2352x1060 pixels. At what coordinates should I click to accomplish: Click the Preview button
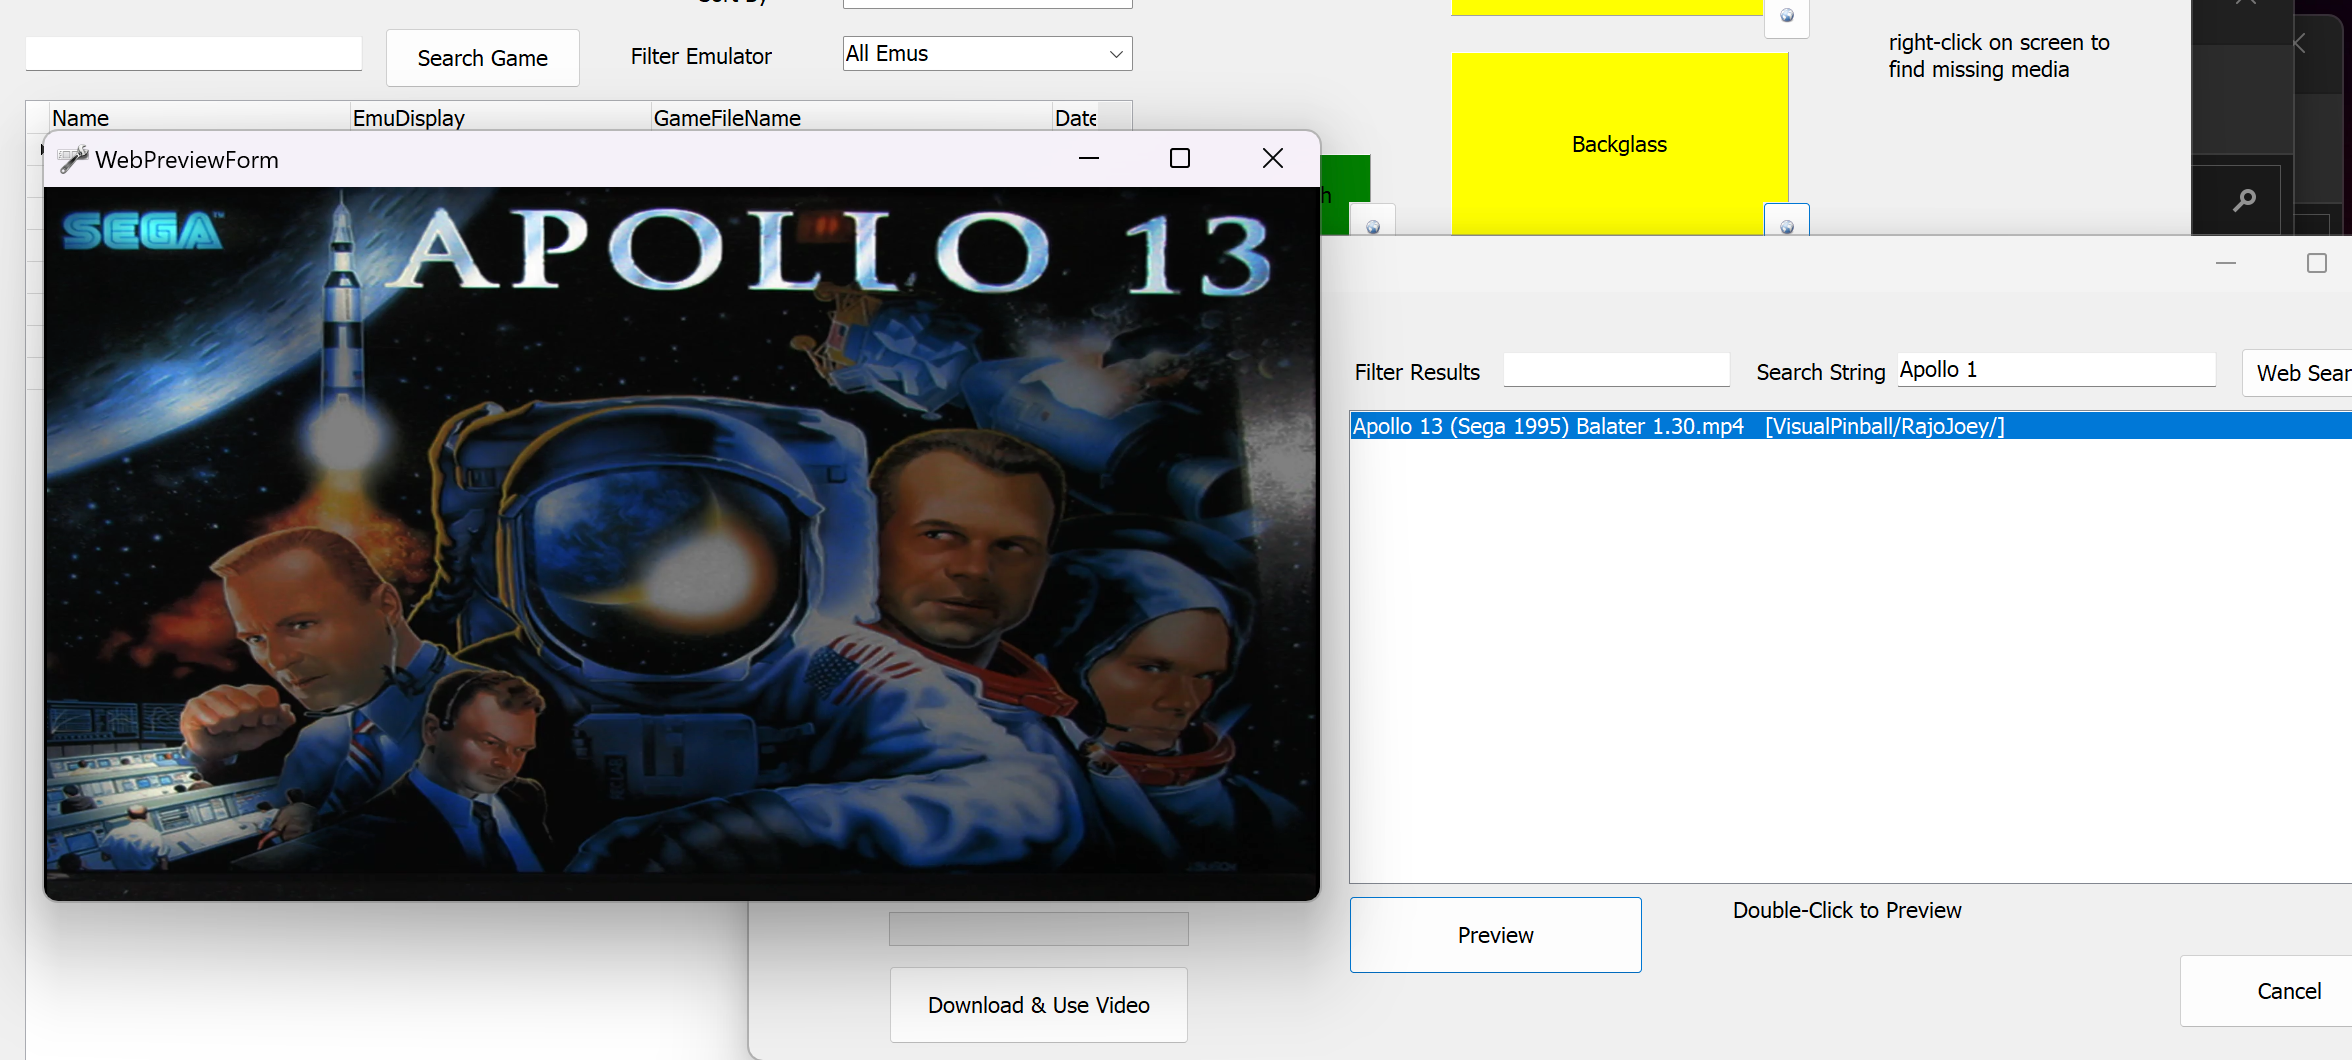[x=1494, y=934]
